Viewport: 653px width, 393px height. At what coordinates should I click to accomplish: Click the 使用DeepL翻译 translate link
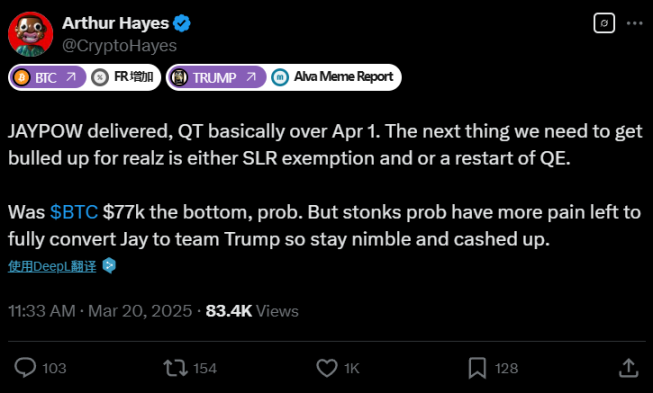click(x=52, y=266)
